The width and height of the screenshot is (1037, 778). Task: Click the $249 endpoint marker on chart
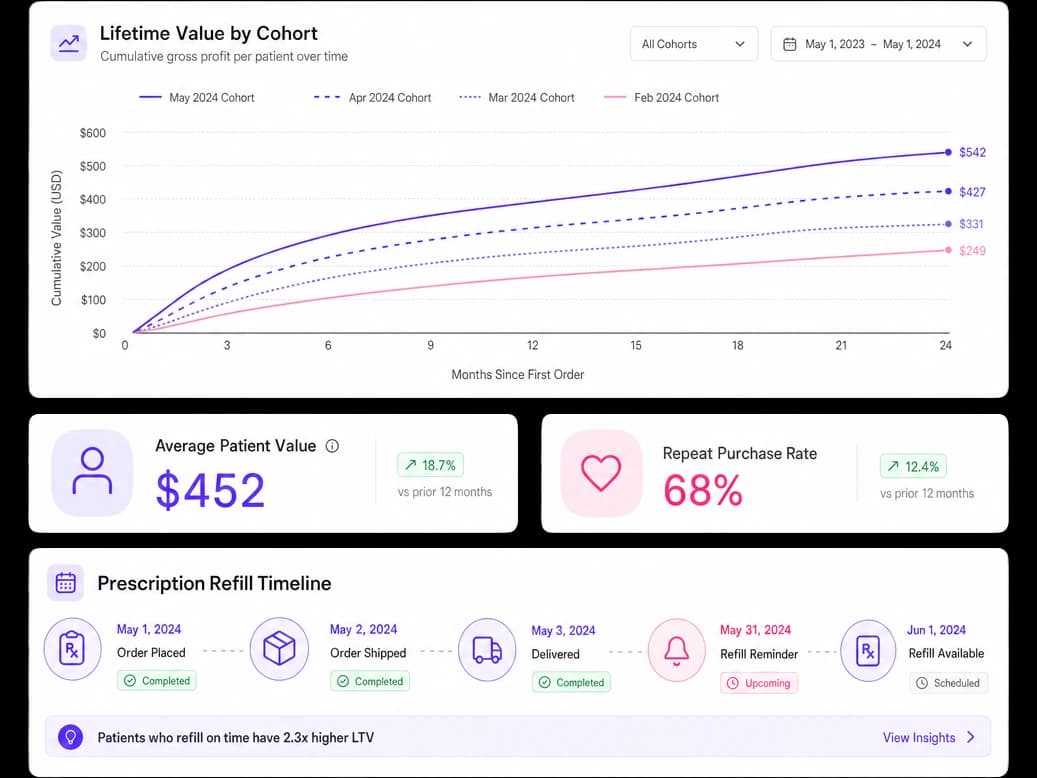948,250
